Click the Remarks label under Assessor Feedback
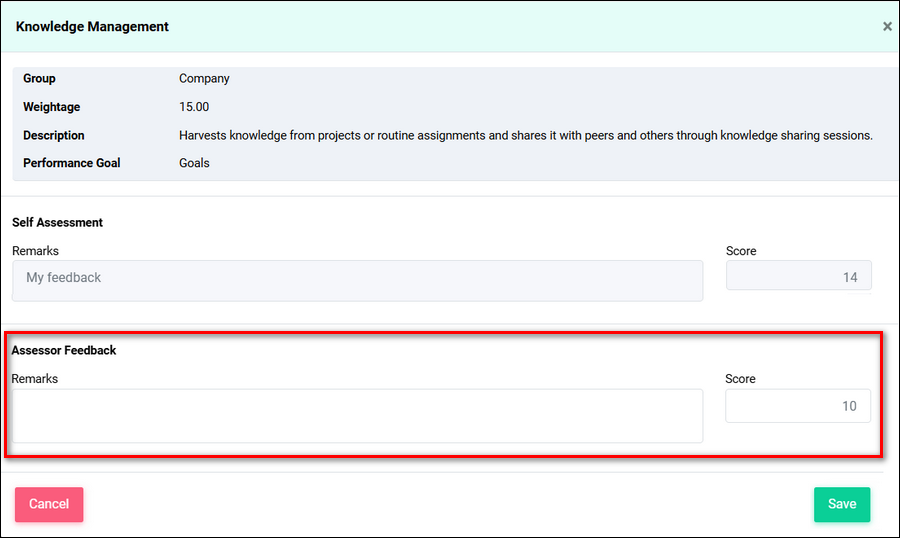900x538 pixels. tap(35, 379)
